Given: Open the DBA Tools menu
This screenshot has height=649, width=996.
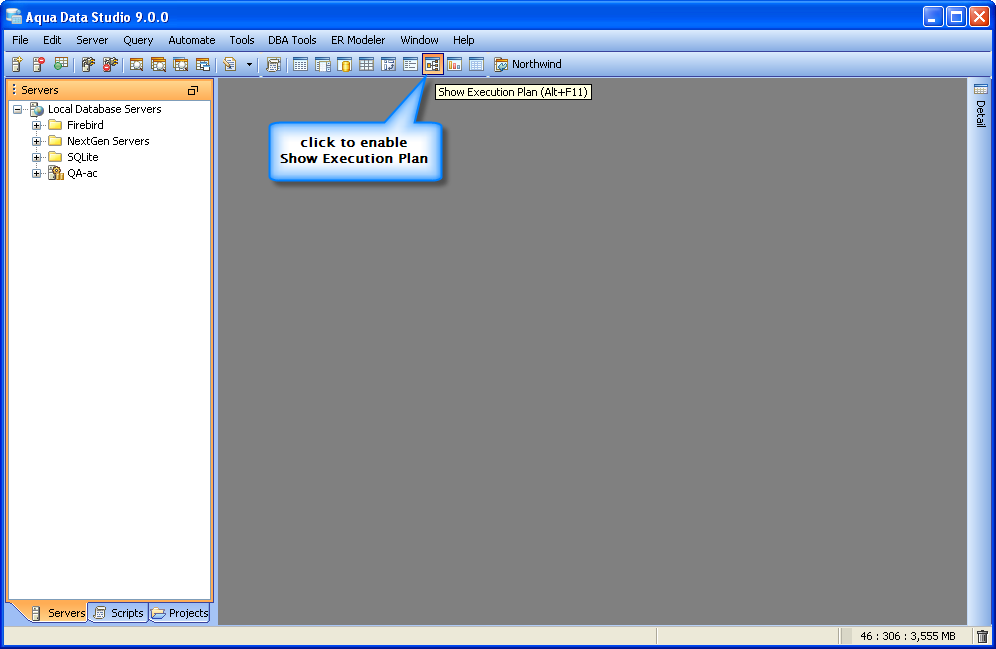Looking at the screenshot, I should (292, 40).
